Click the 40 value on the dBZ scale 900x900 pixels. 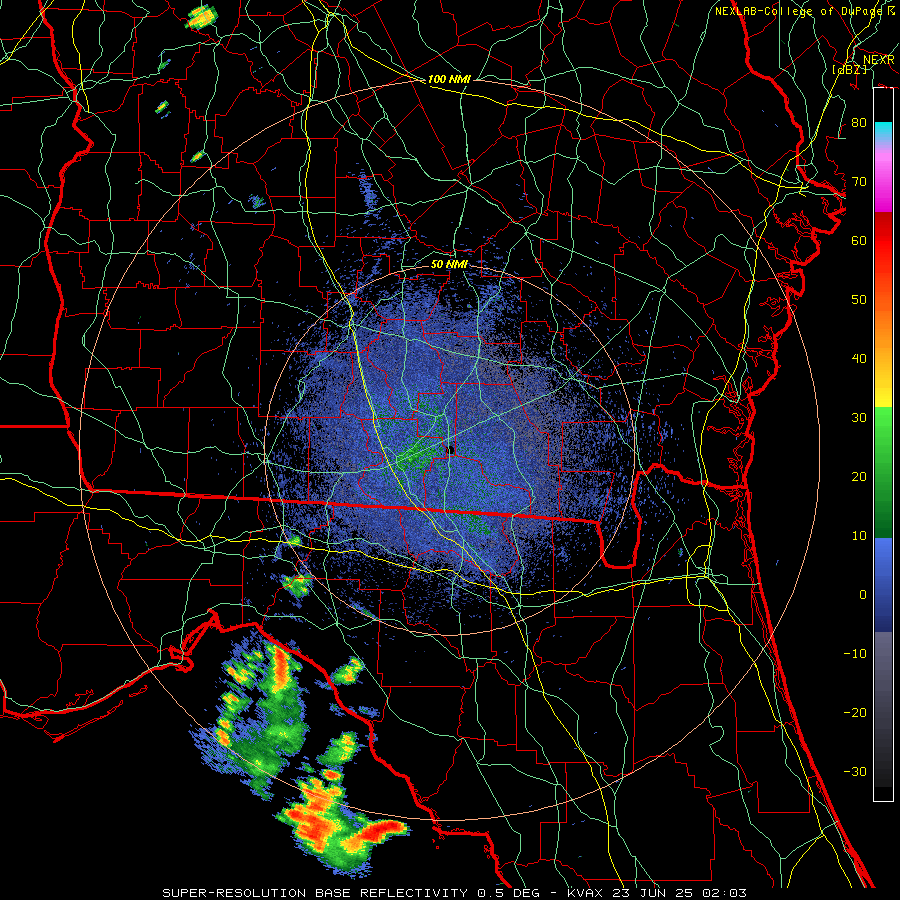click(859, 359)
